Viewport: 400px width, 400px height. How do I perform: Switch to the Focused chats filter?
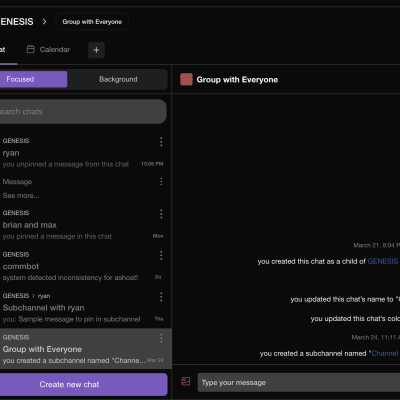pos(33,79)
